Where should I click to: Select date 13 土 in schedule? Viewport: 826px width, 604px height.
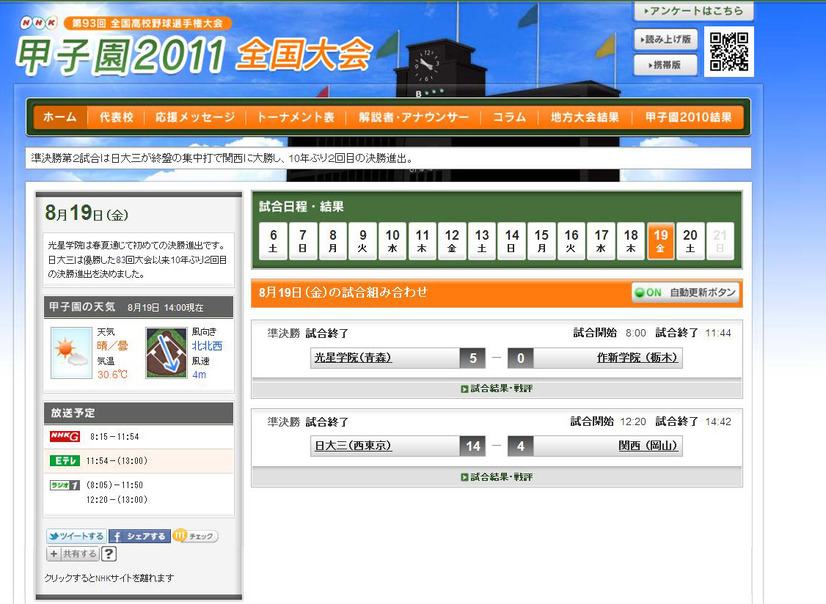point(482,241)
